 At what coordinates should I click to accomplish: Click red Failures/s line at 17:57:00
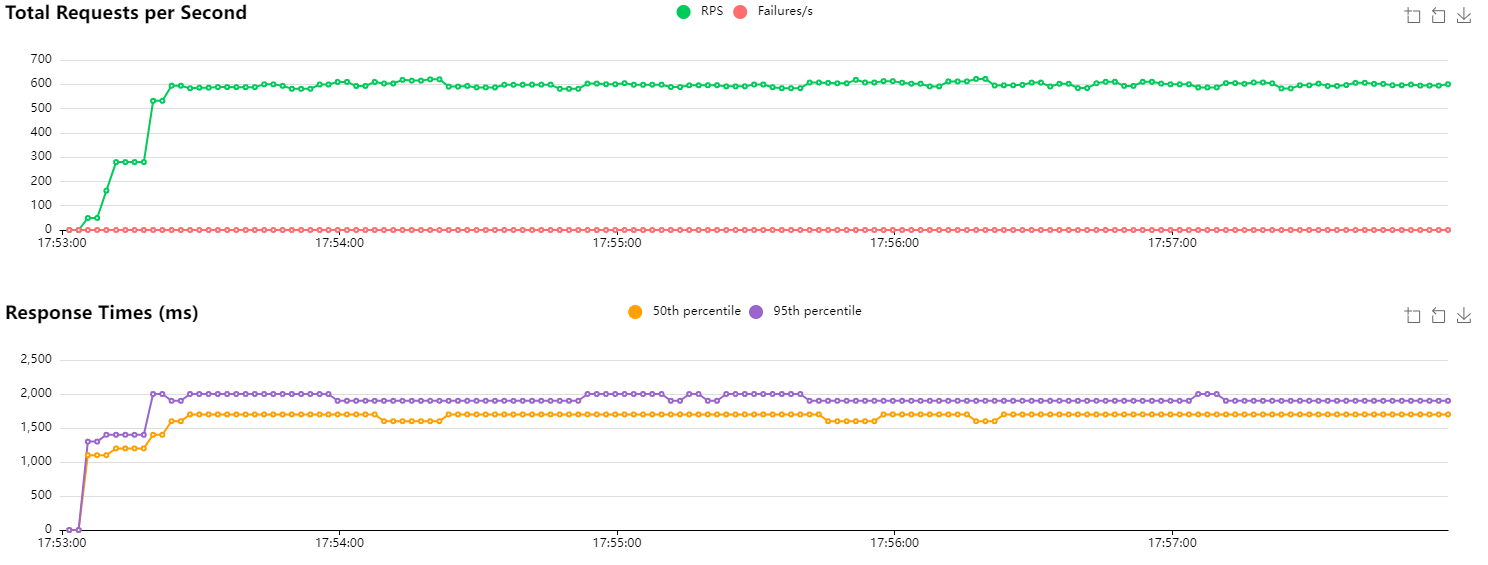point(1170,230)
